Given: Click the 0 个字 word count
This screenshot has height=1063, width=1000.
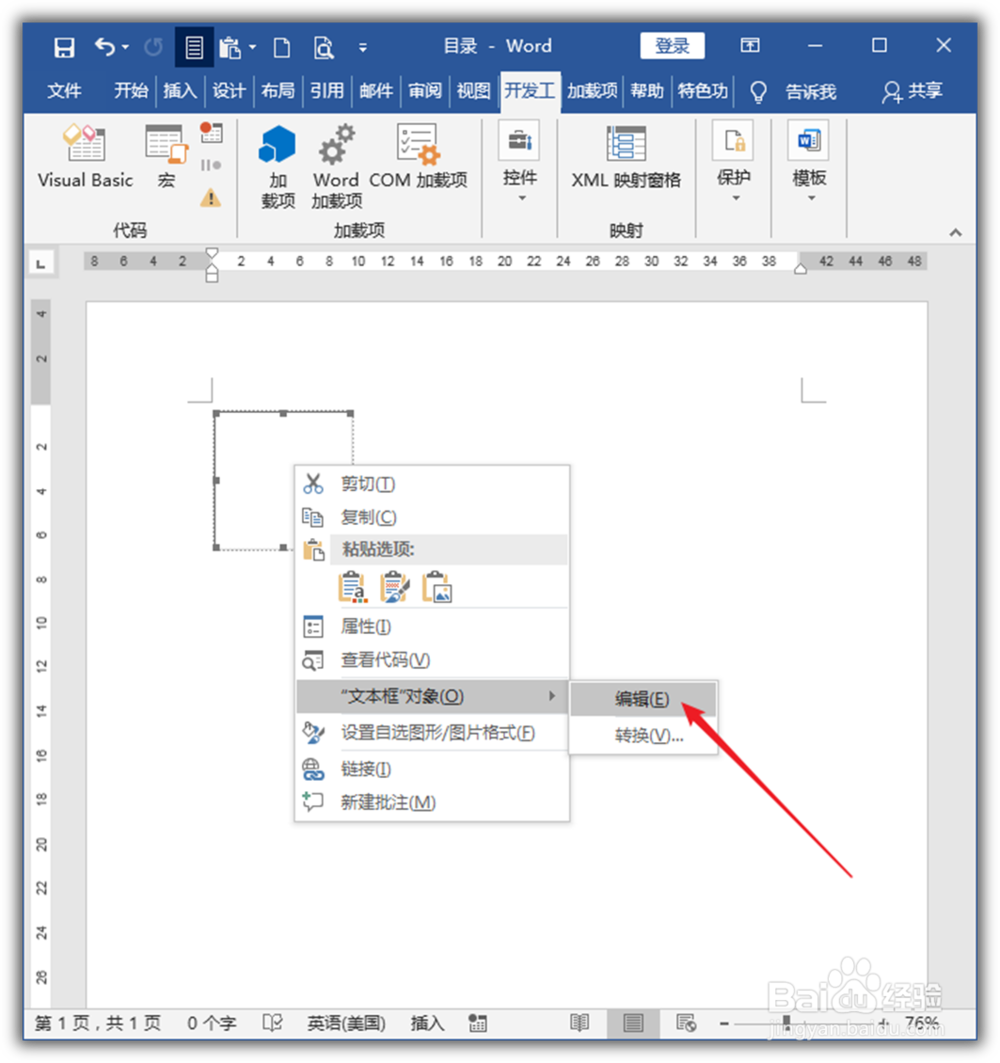Looking at the screenshot, I should point(212,1023).
